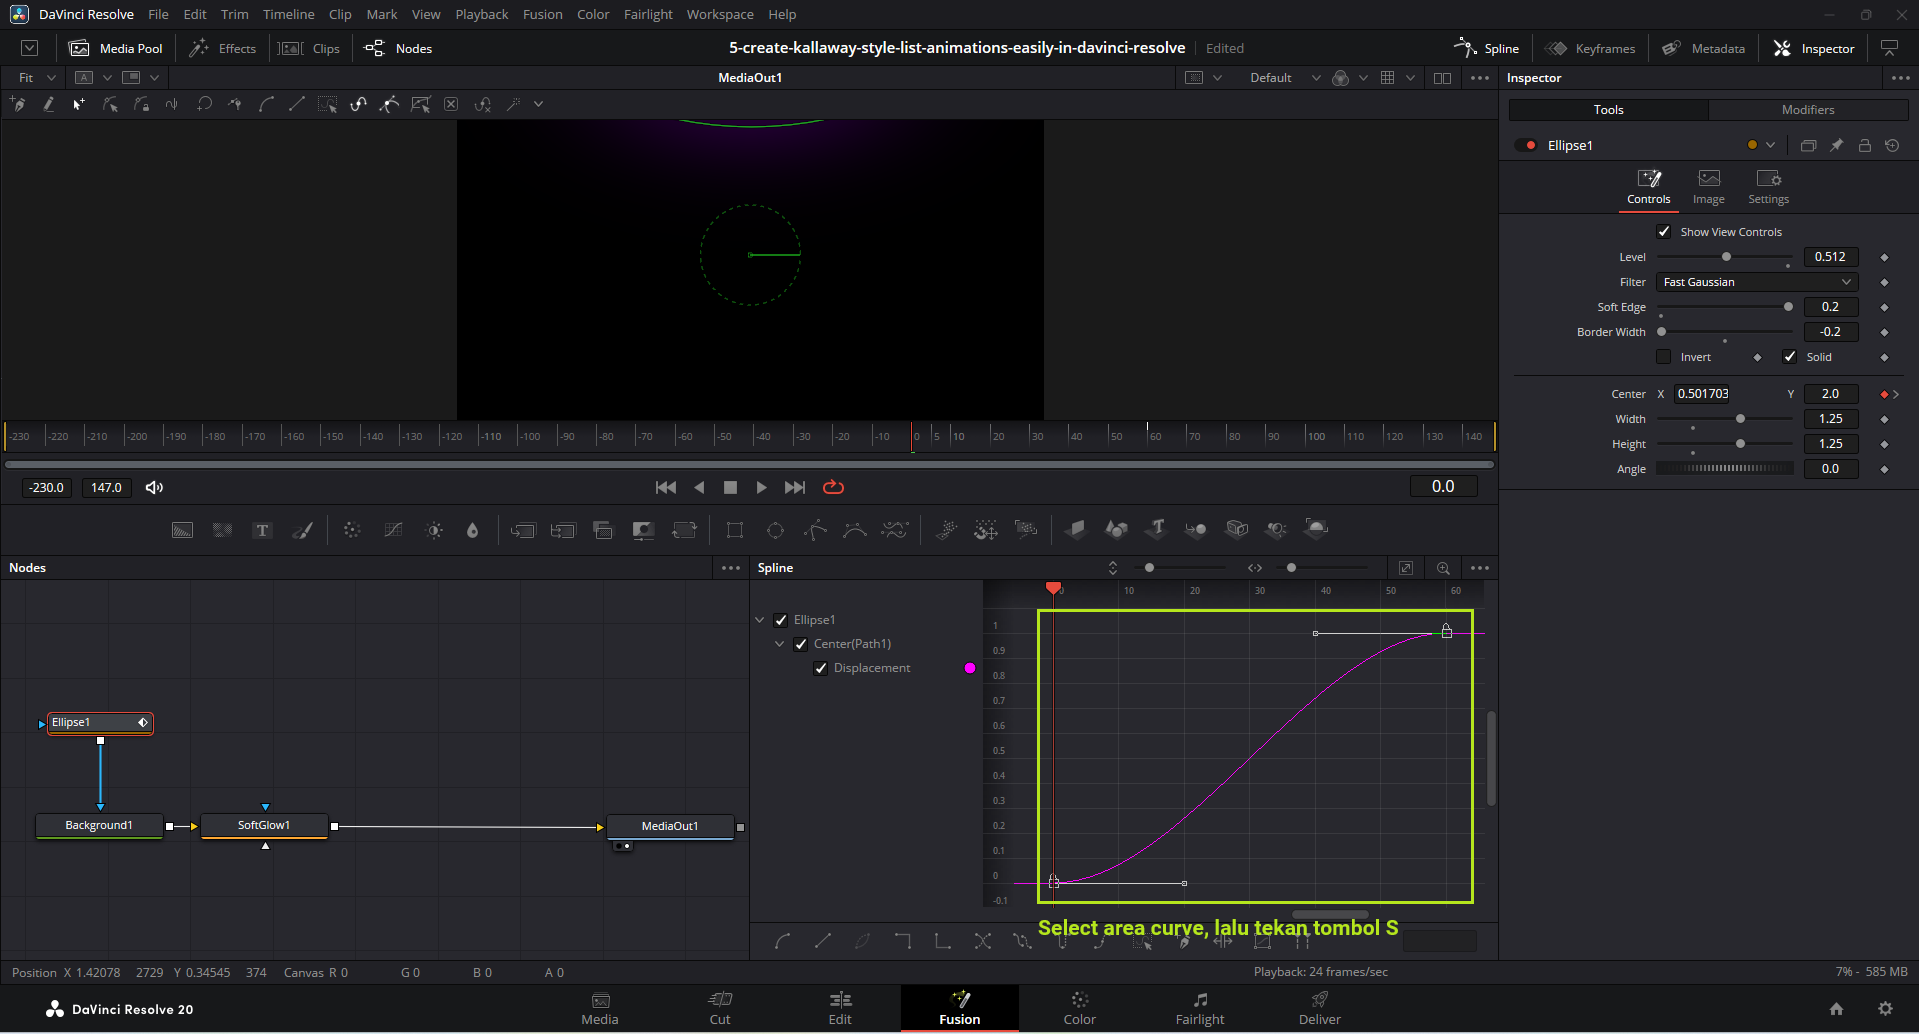Open the Fusion menu

(542, 14)
